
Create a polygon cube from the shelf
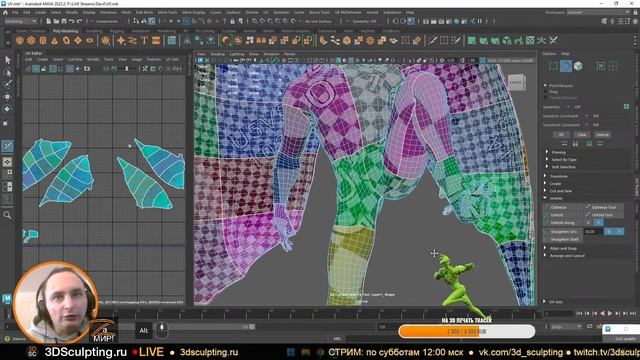[x=31, y=40]
